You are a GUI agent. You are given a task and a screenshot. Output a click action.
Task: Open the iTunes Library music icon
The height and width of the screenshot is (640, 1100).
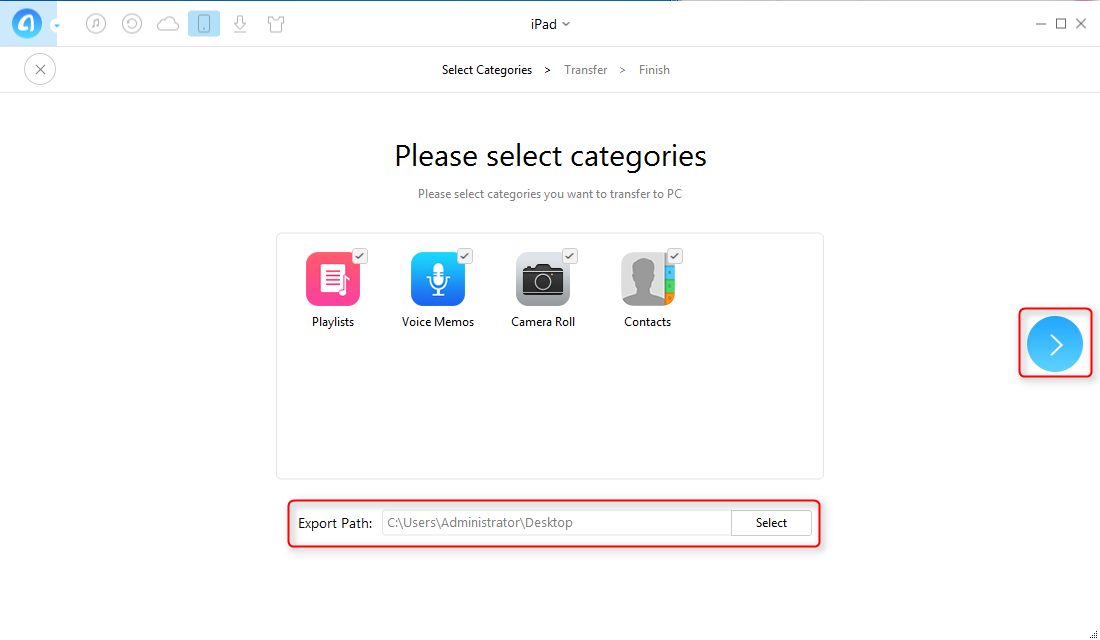pyautogui.click(x=96, y=24)
